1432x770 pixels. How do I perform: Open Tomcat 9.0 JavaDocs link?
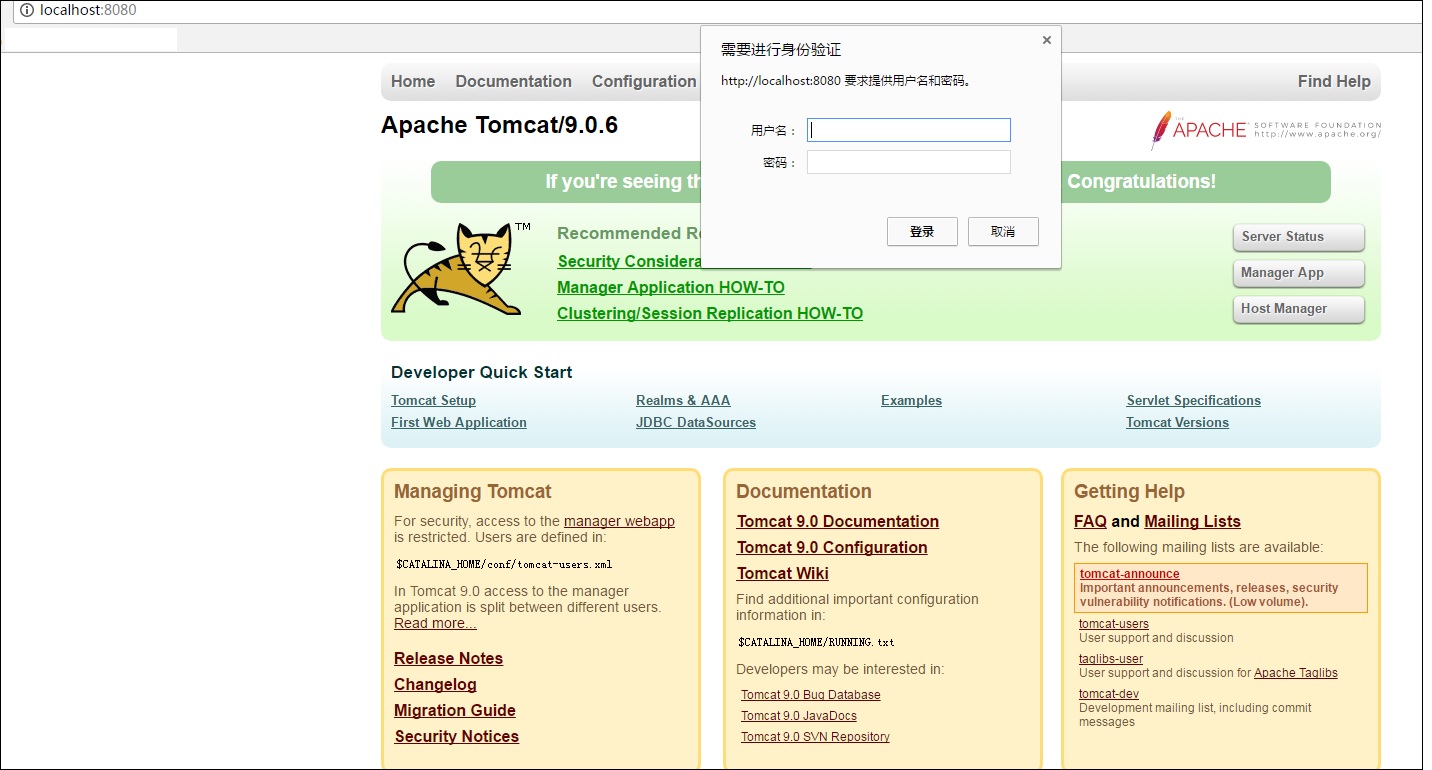799,716
